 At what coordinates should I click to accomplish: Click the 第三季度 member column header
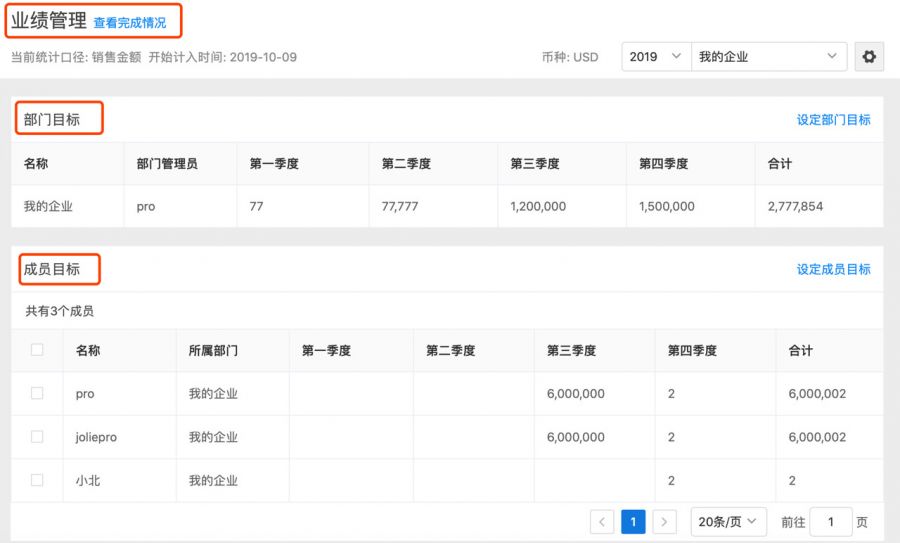571,351
